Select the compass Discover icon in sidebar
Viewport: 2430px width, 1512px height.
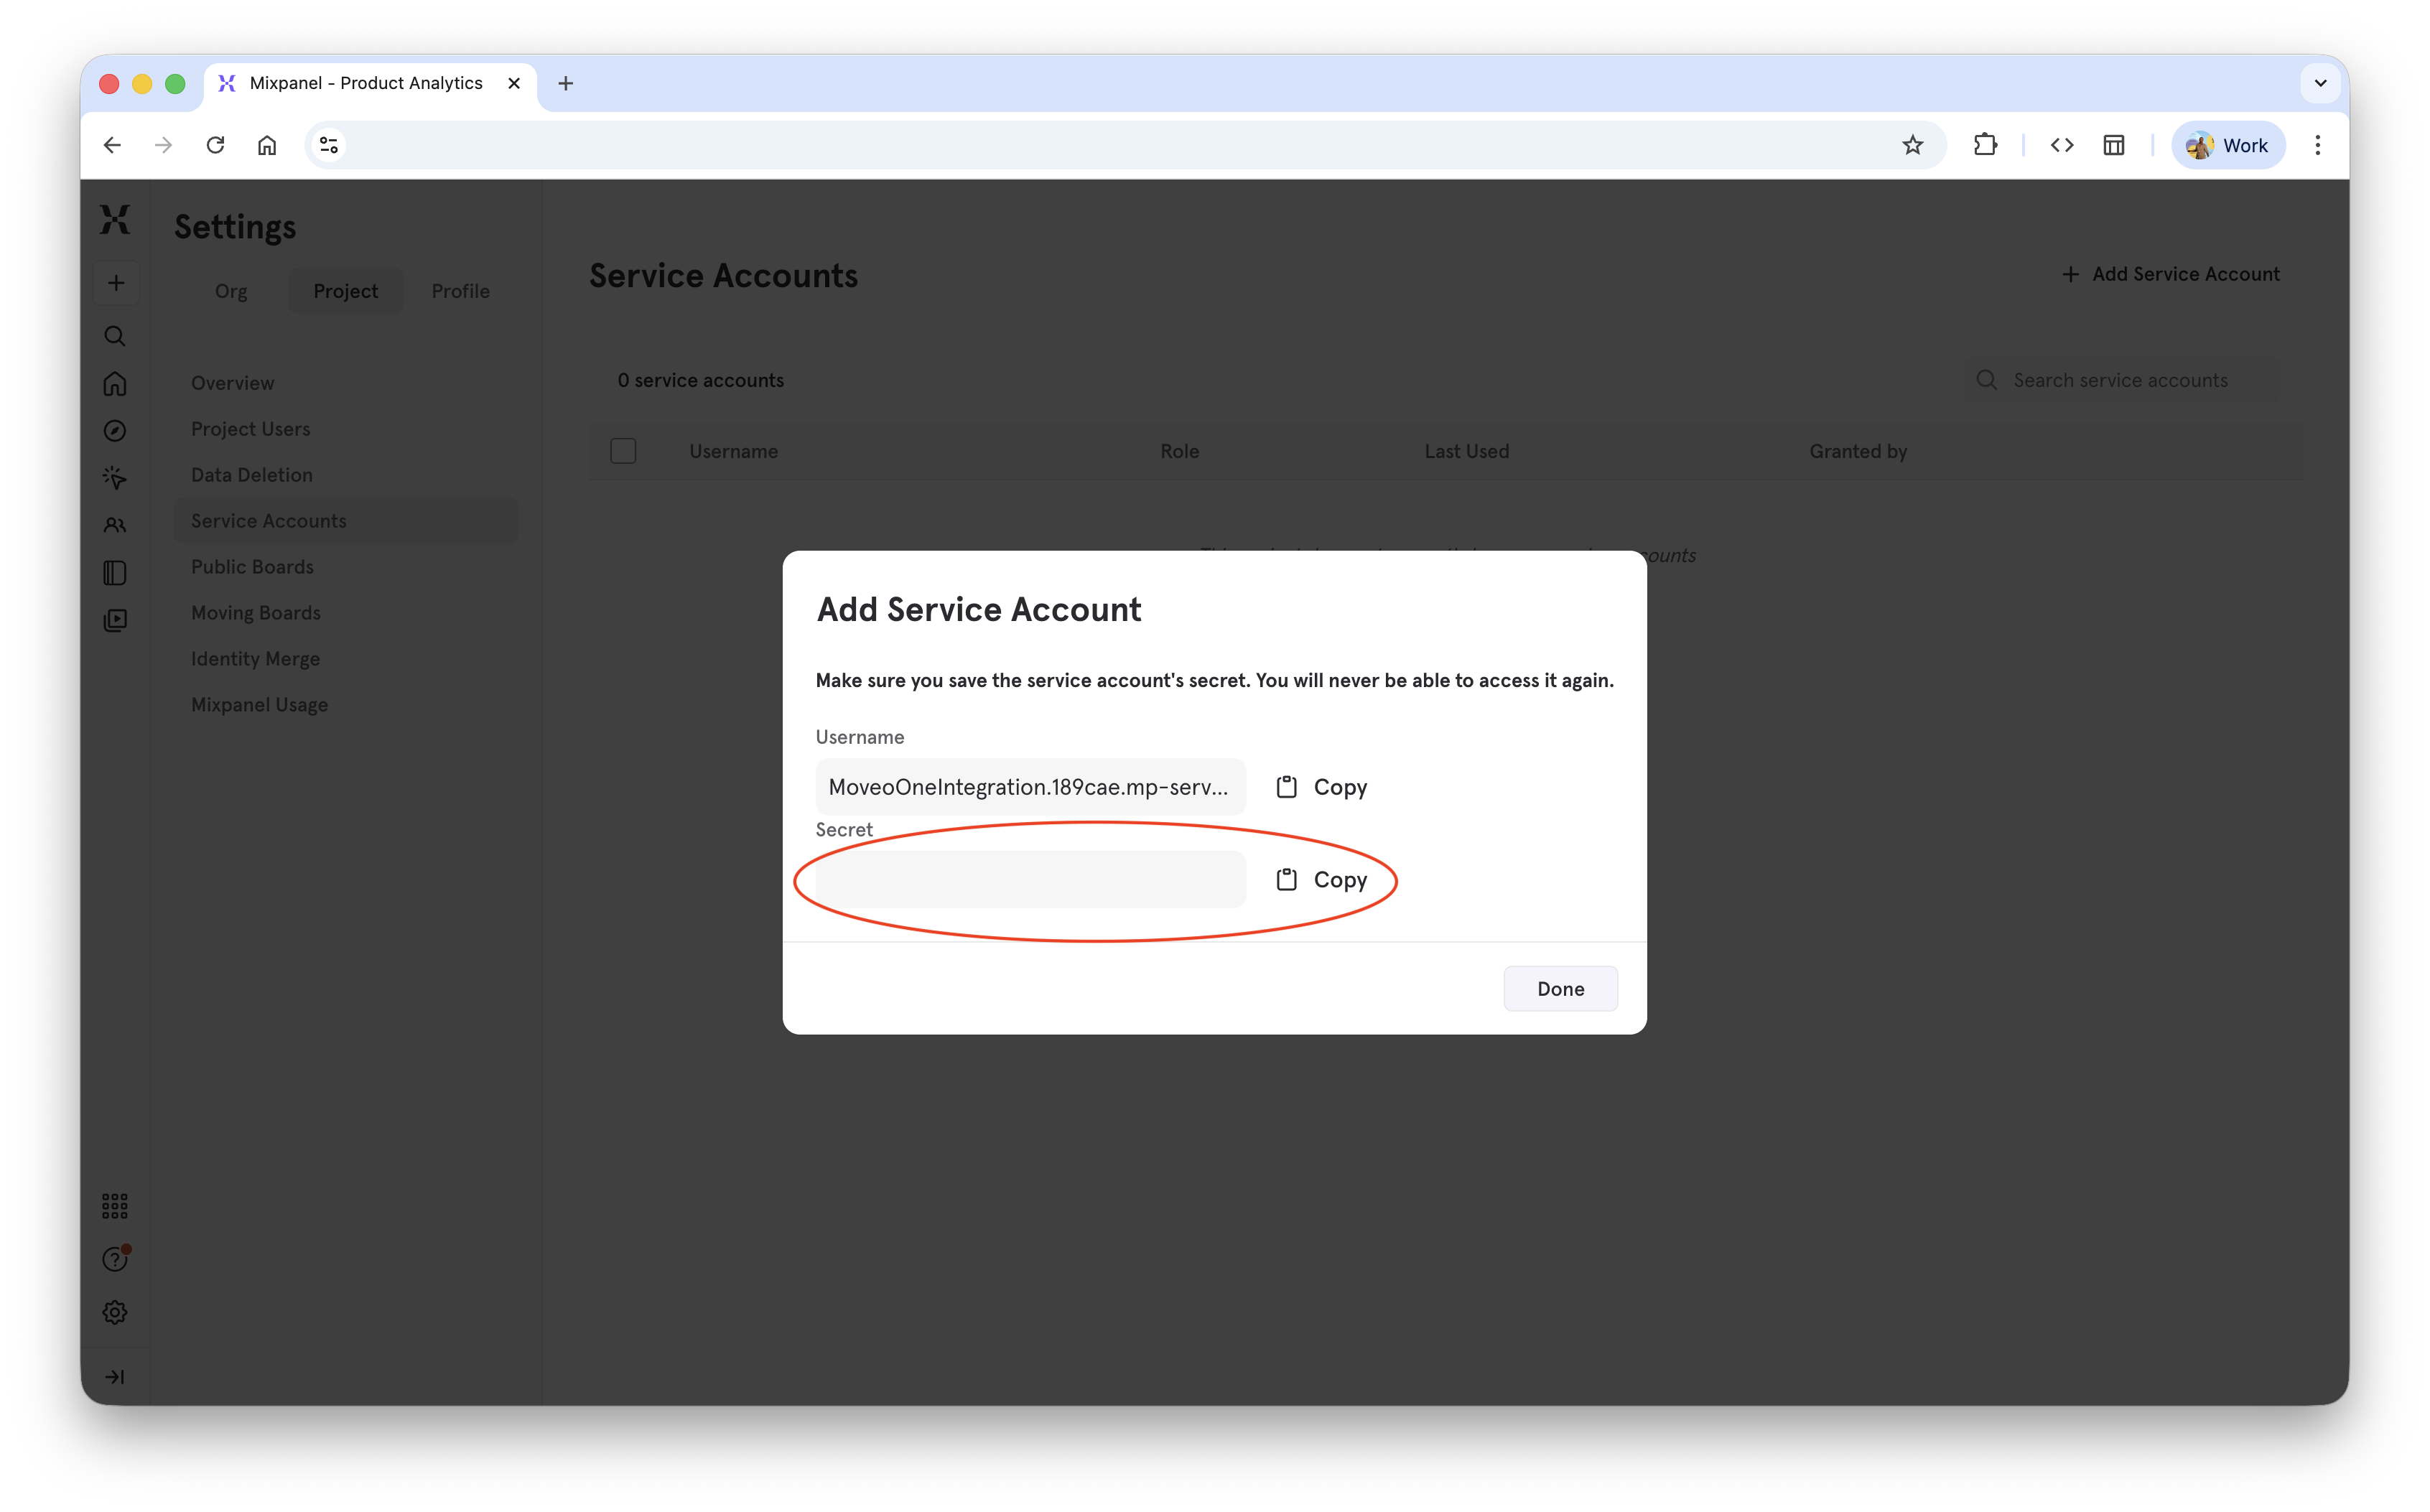(115, 430)
